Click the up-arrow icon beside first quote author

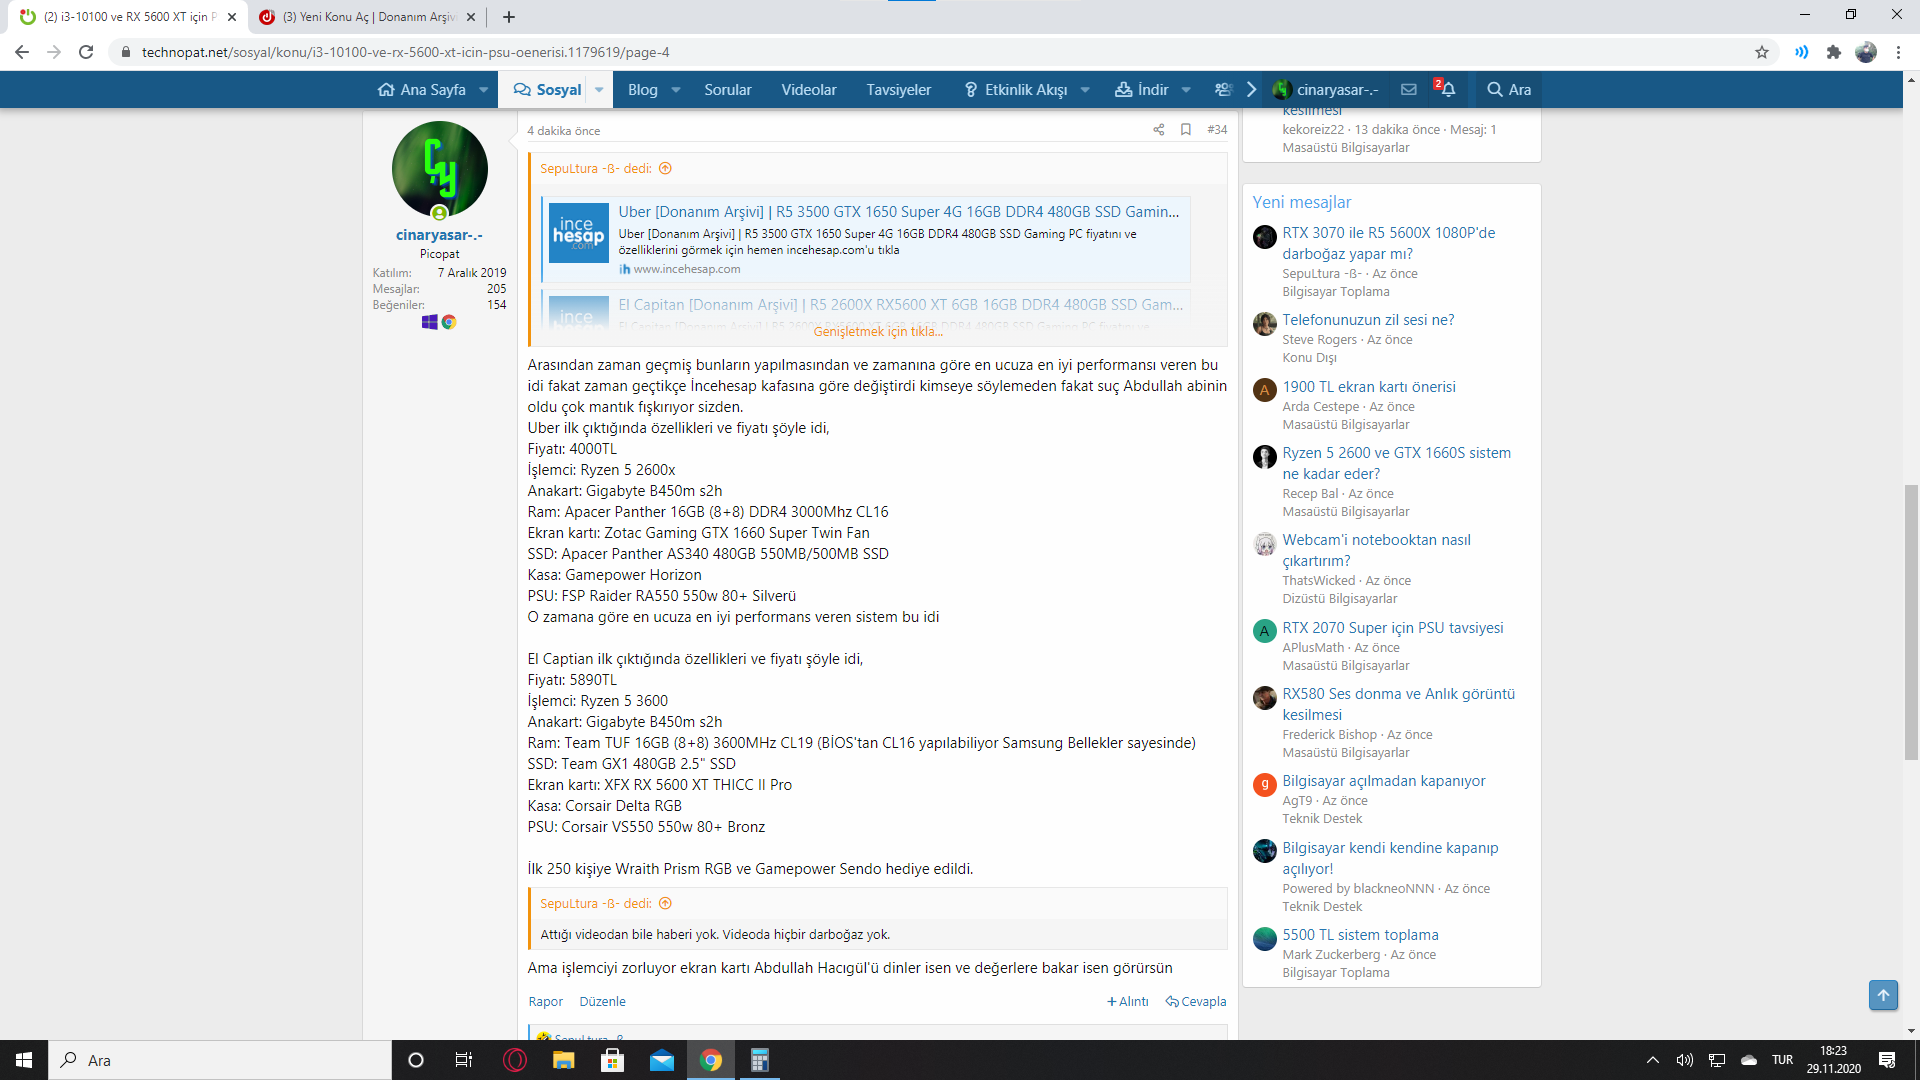click(666, 169)
